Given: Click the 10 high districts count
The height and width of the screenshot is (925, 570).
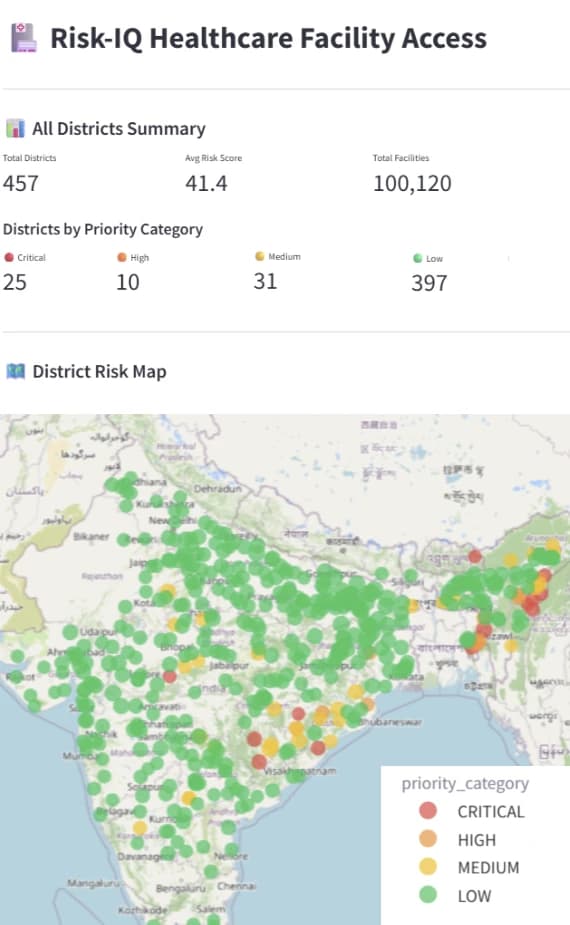Looking at the screenshot, I should click(127, 282).
